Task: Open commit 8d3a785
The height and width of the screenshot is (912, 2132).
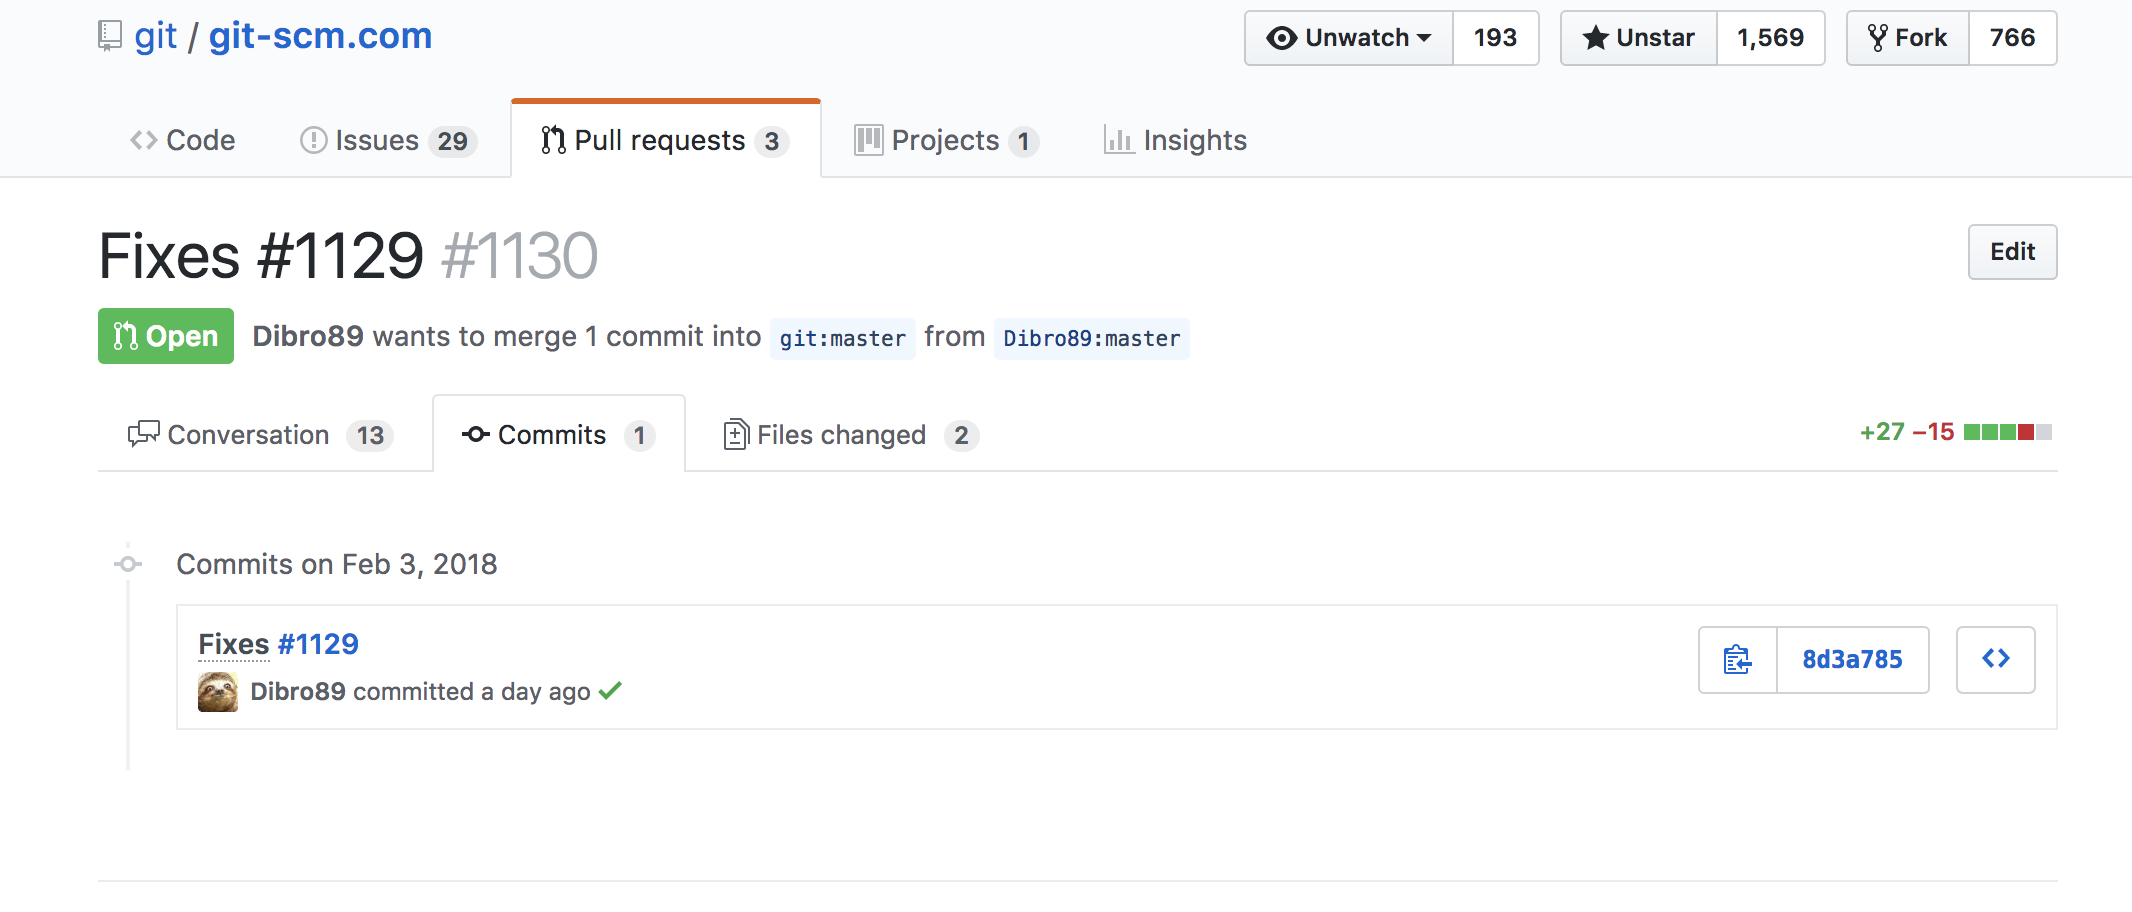Action: click(x=1853, y=660)
